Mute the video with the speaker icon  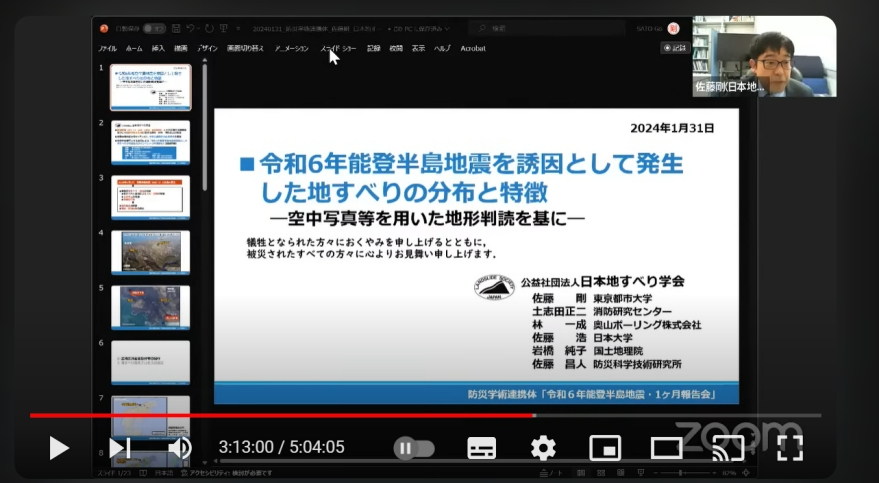click(x=179, y=448)
